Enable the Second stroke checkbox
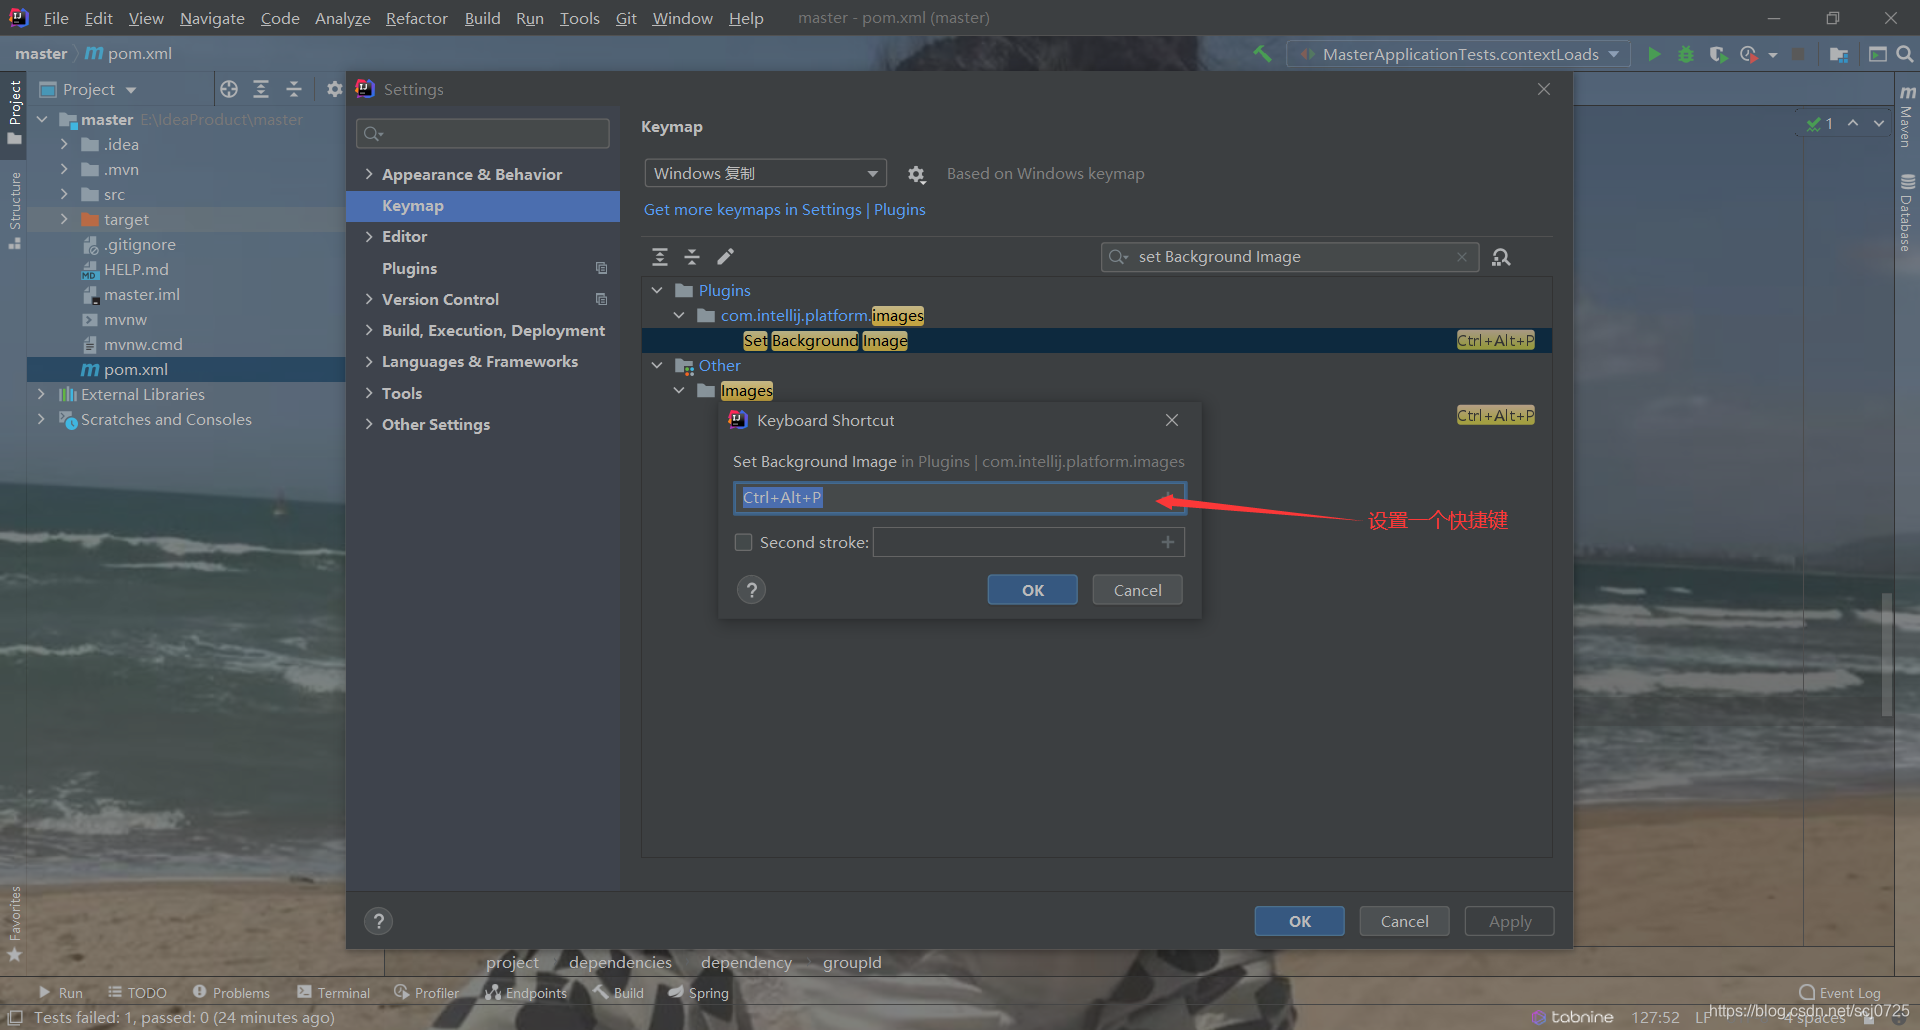This screenshot has width=1920, height=1030. click(743, 542)
